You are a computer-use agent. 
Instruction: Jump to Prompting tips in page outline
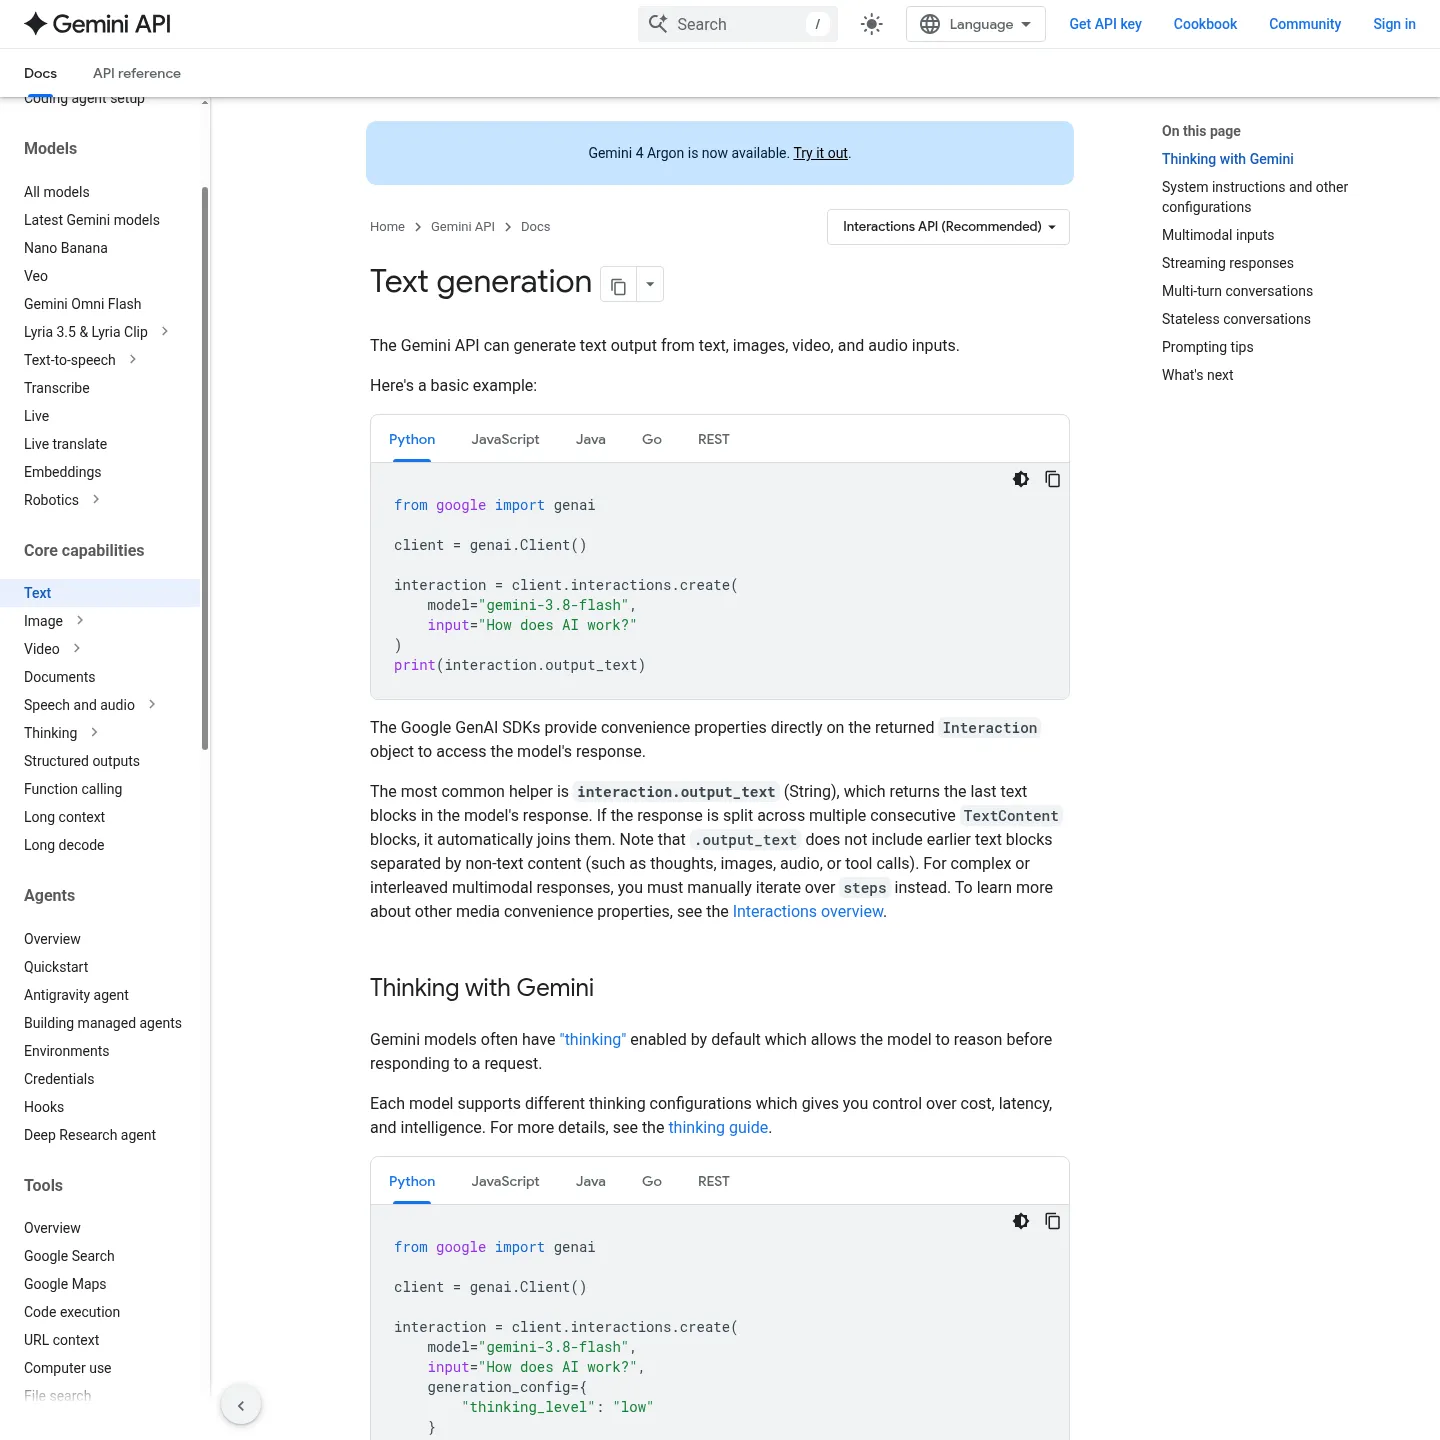tap(1207, 347)
